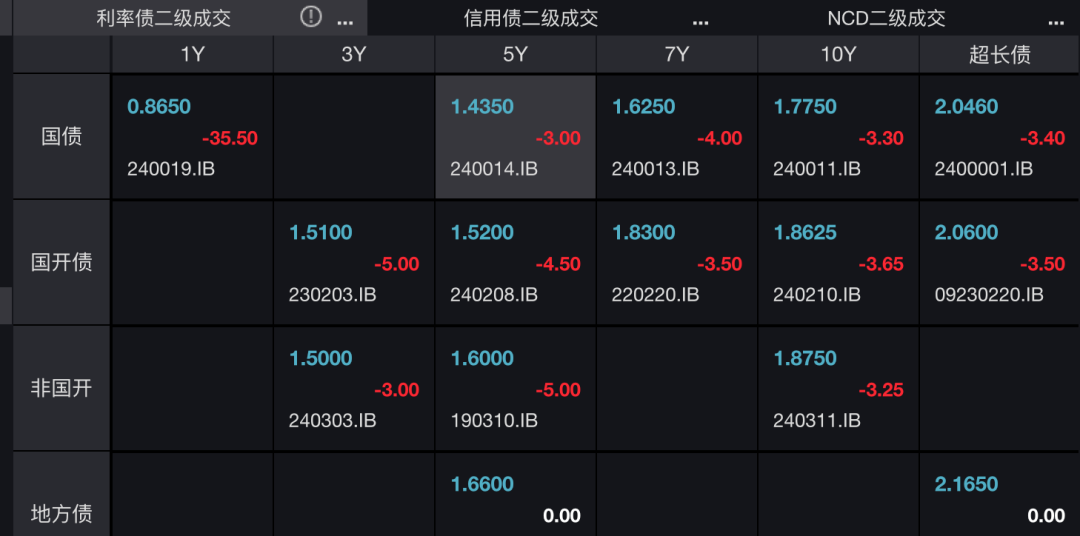Click the 地方债 5Y yield 1.6600
This screenshot has height=536, width=1080.
click(482, 485)
